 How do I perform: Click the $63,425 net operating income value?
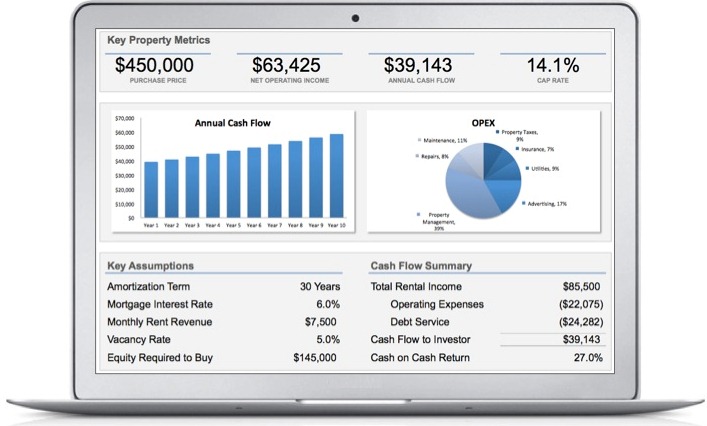click(x=286, y=65)
